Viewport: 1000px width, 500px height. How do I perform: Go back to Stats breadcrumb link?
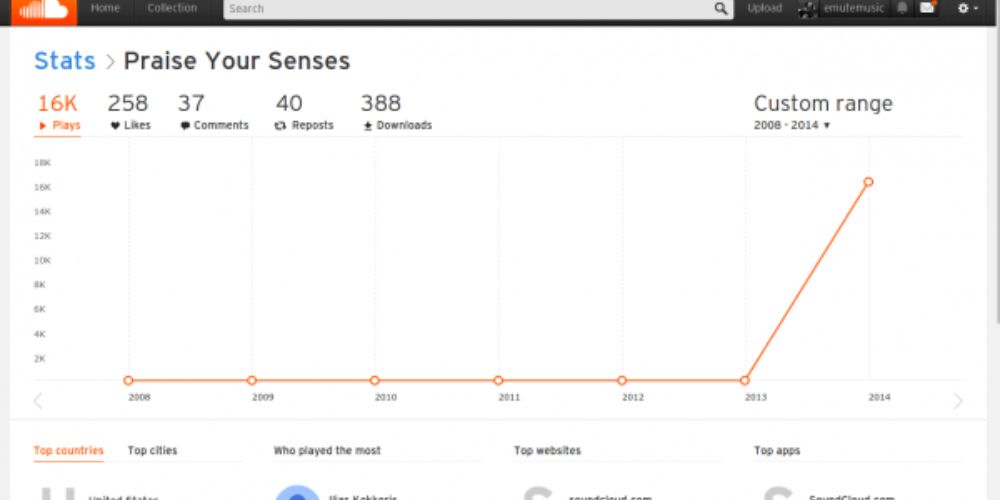click(x=64, y=61)
